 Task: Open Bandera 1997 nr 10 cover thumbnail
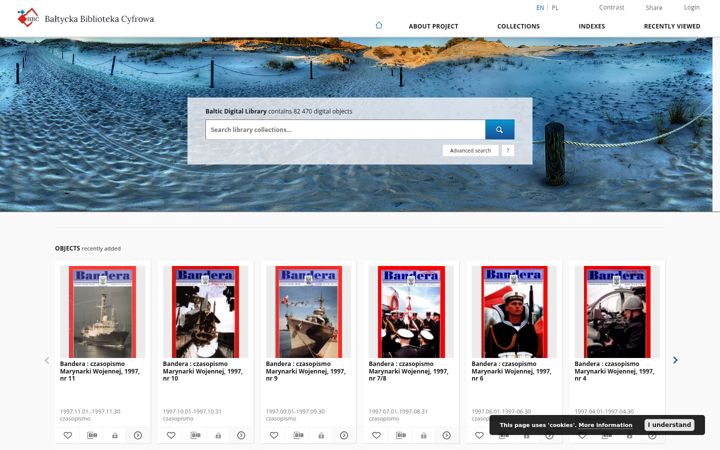tap(205, 312)
